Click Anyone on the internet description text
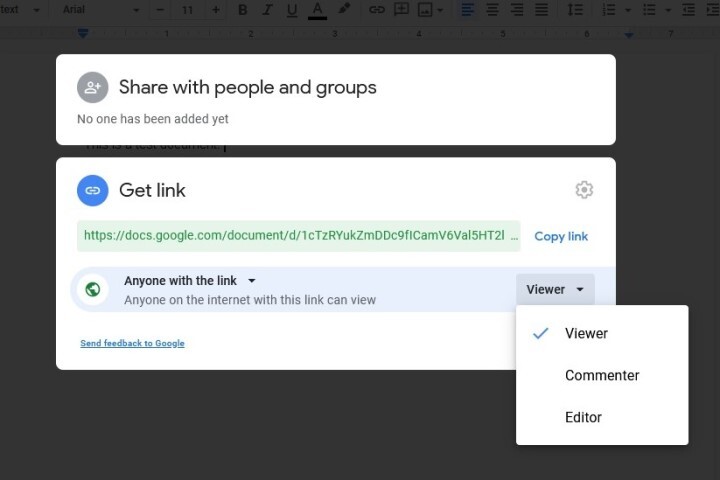This screenshot has width=720, height=480. click(250, 300)
